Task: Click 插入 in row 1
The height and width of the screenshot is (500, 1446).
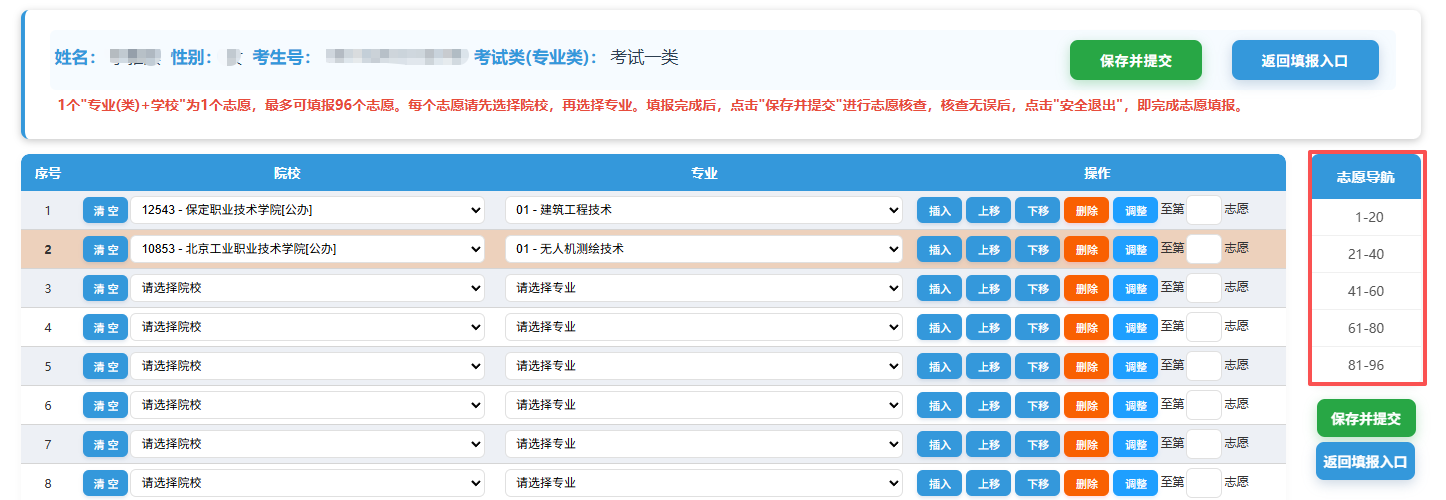Action: click(940, 210)
